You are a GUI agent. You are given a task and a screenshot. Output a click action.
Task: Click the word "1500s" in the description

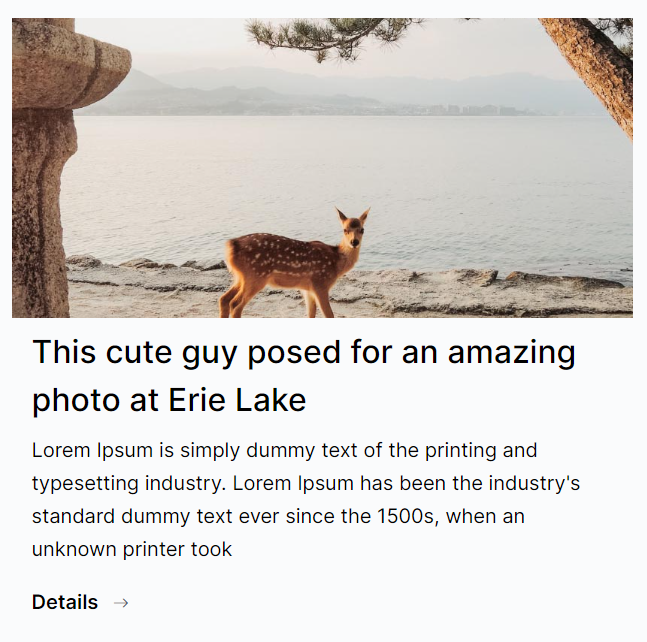tap(406, 517)
